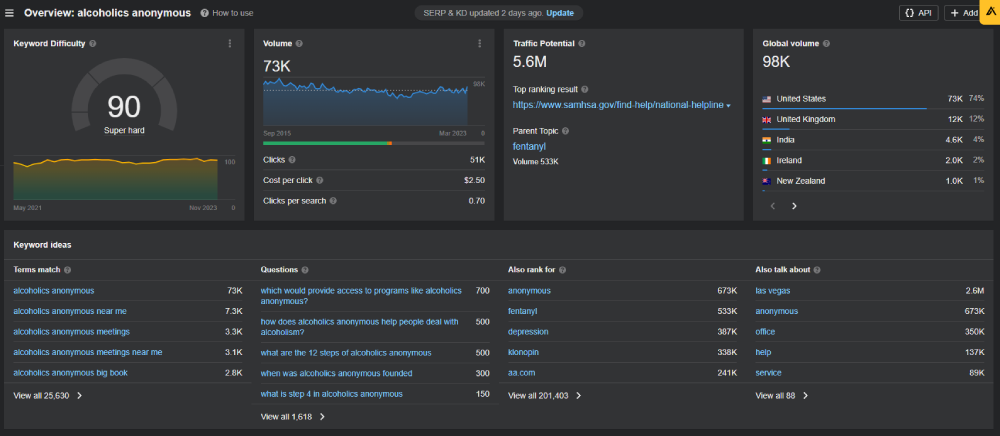Click the United States flag icon
The width and height of the screenshot is (1000, 436).
pos(767,99)
